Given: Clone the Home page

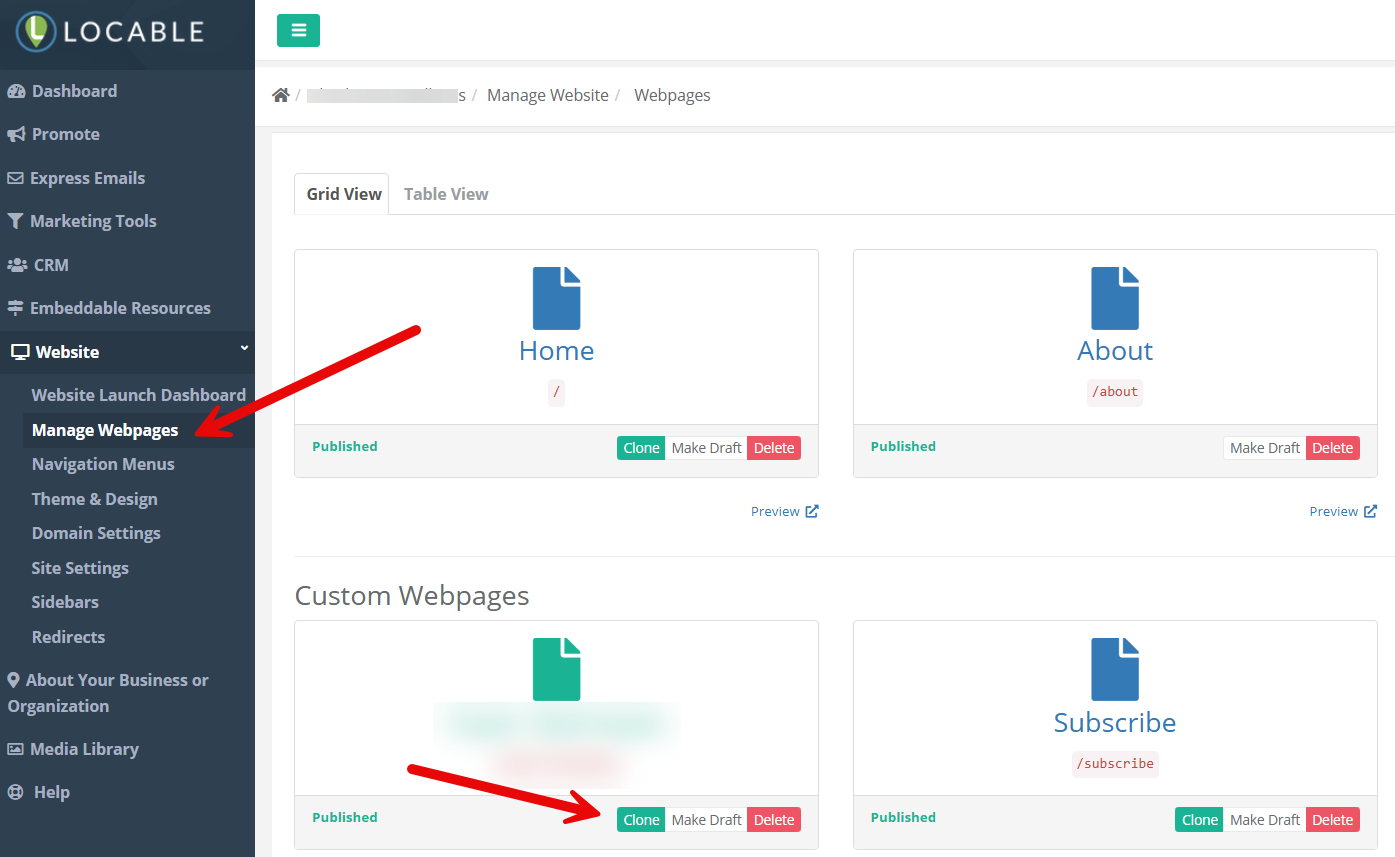Looking at the screenshot, I should click(x=641, y=448).
